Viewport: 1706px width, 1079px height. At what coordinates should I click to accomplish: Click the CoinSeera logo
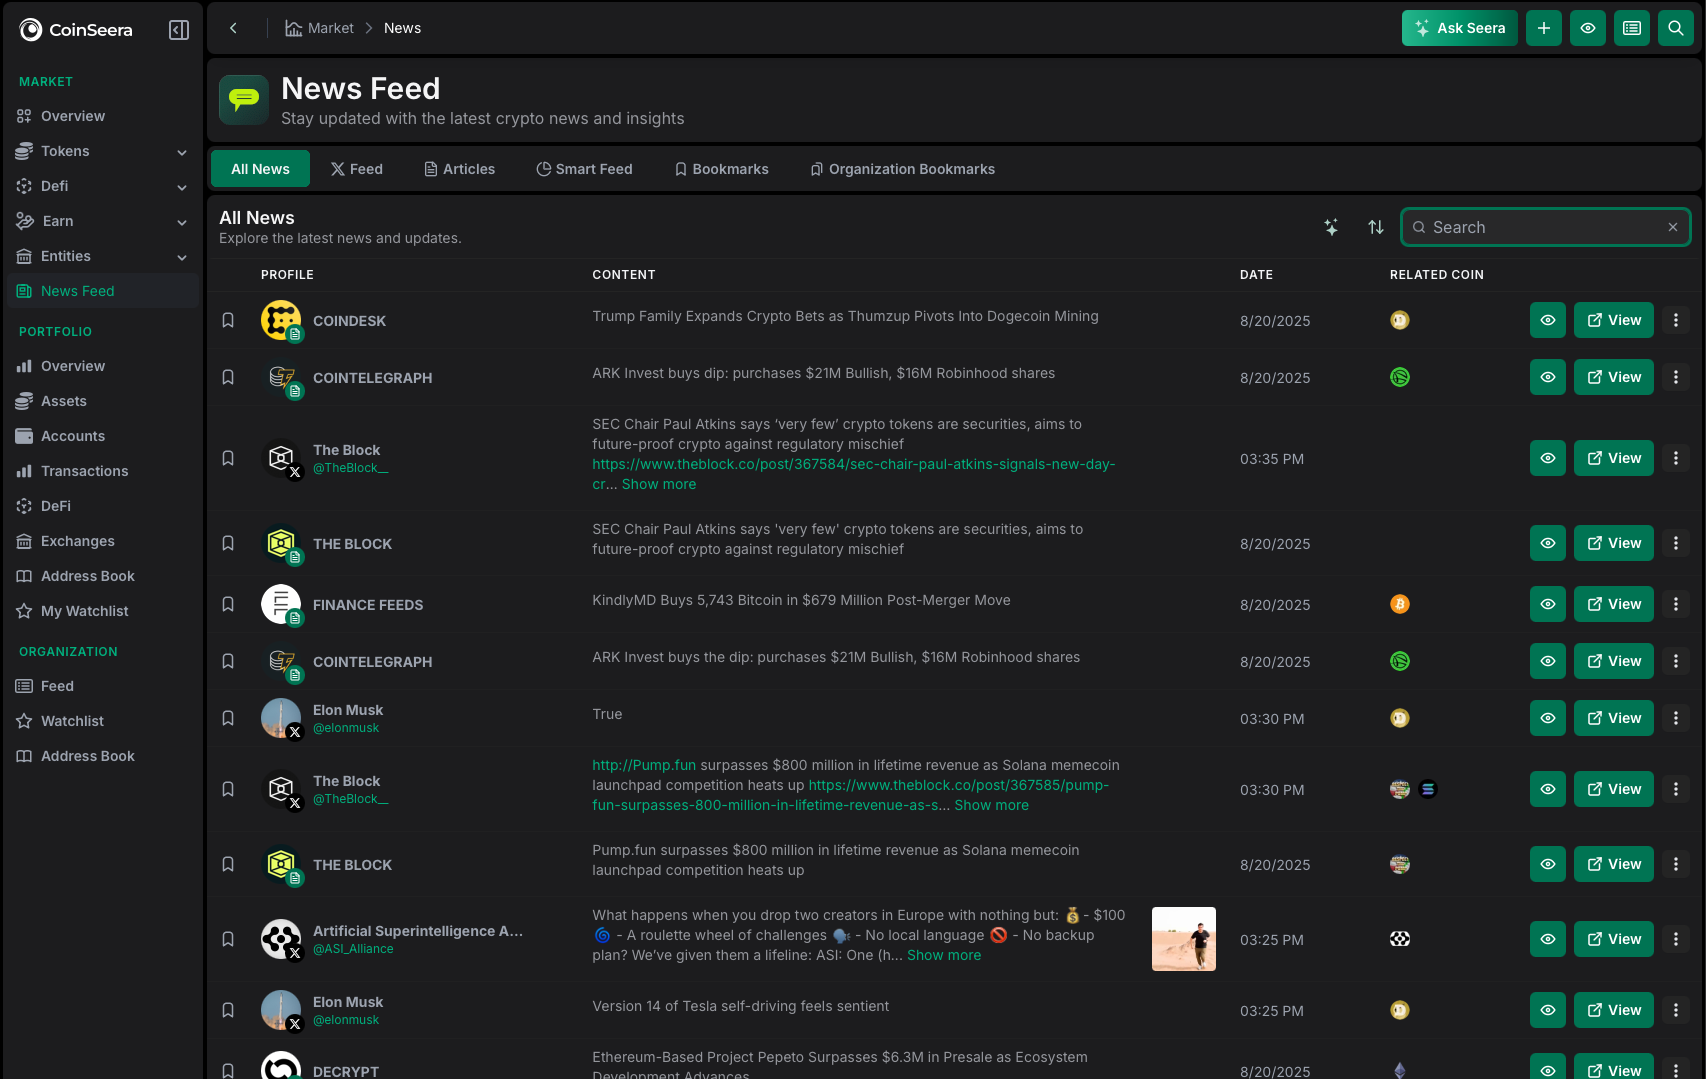tap(76, 30)
